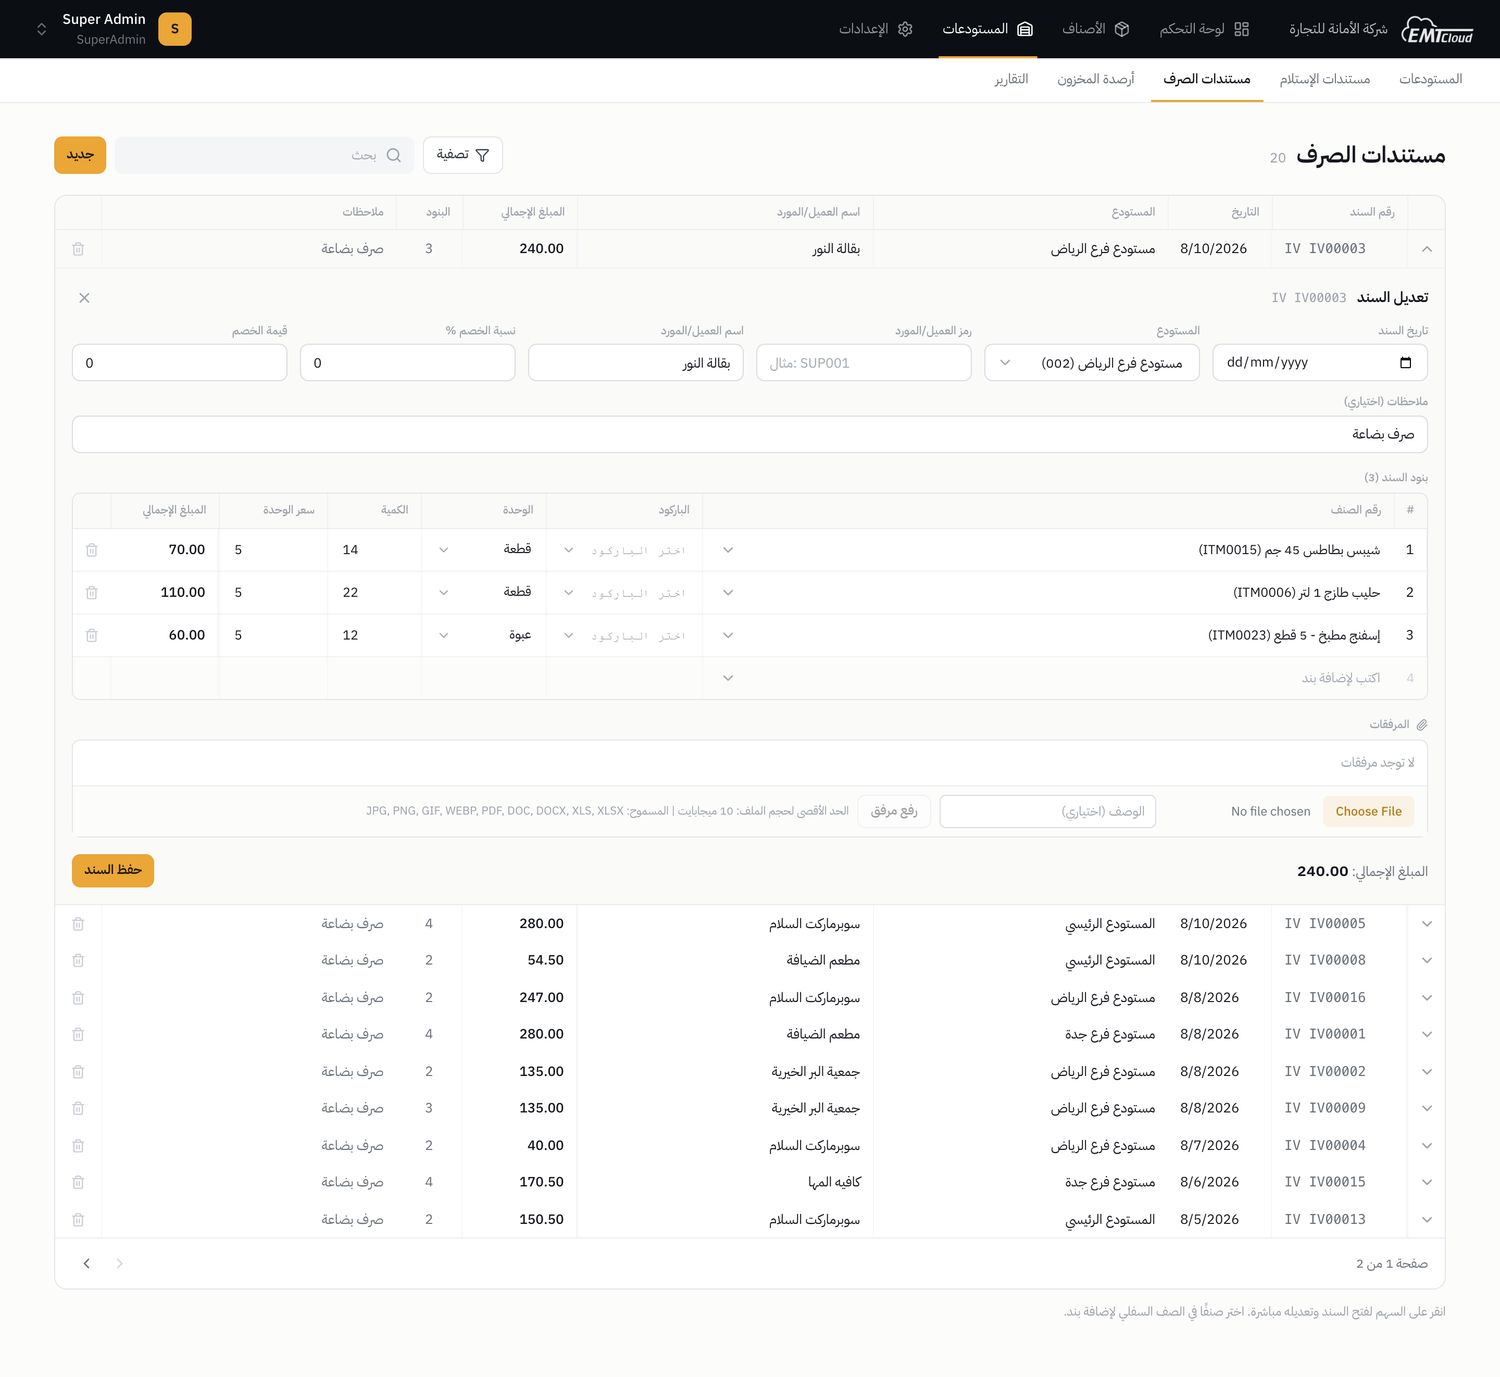Click the search magnifier icon

coord(394,155)
